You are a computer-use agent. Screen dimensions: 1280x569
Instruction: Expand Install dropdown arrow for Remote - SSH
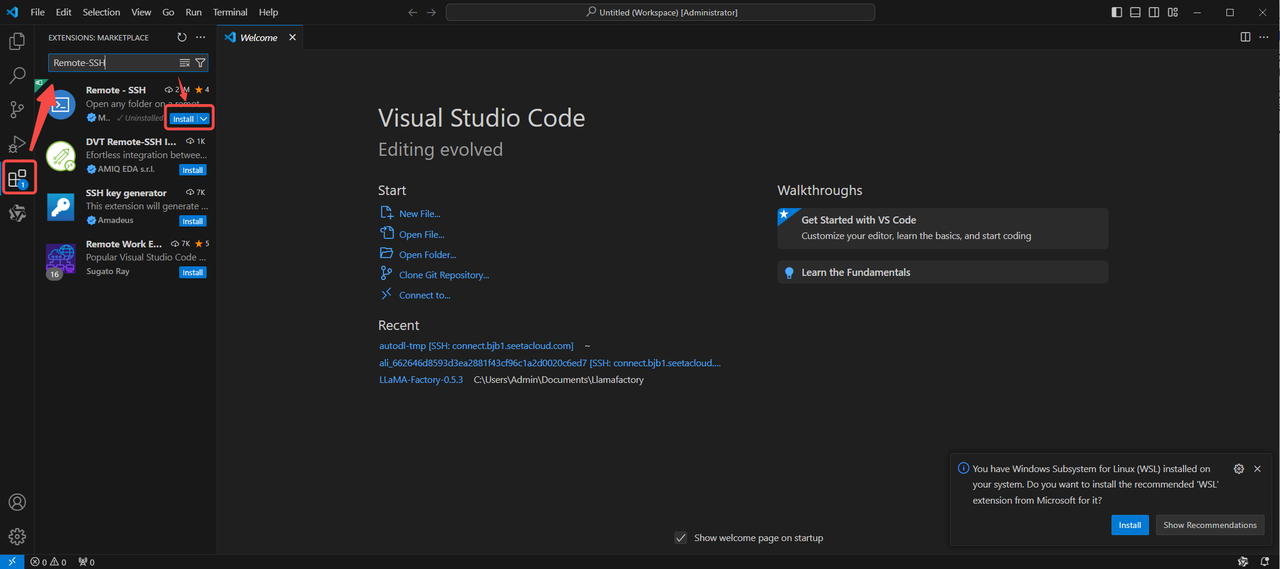[204, 119]
